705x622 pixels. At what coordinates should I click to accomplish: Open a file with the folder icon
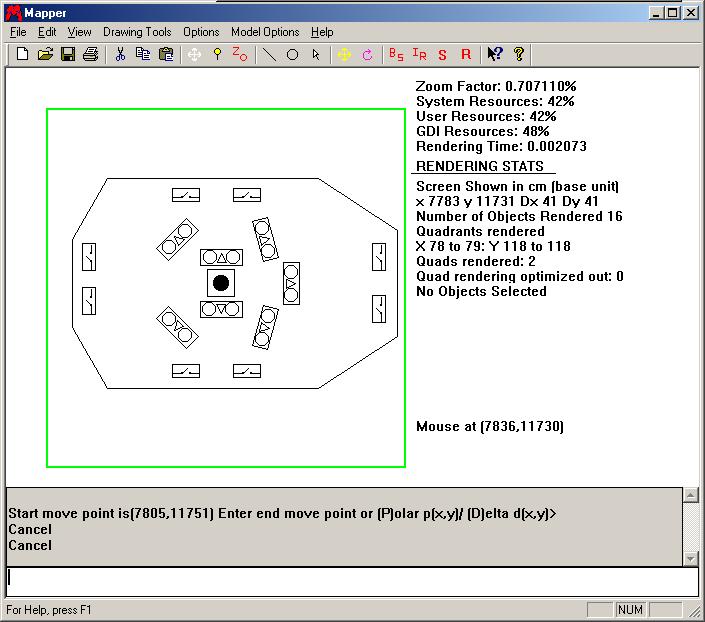45,54
